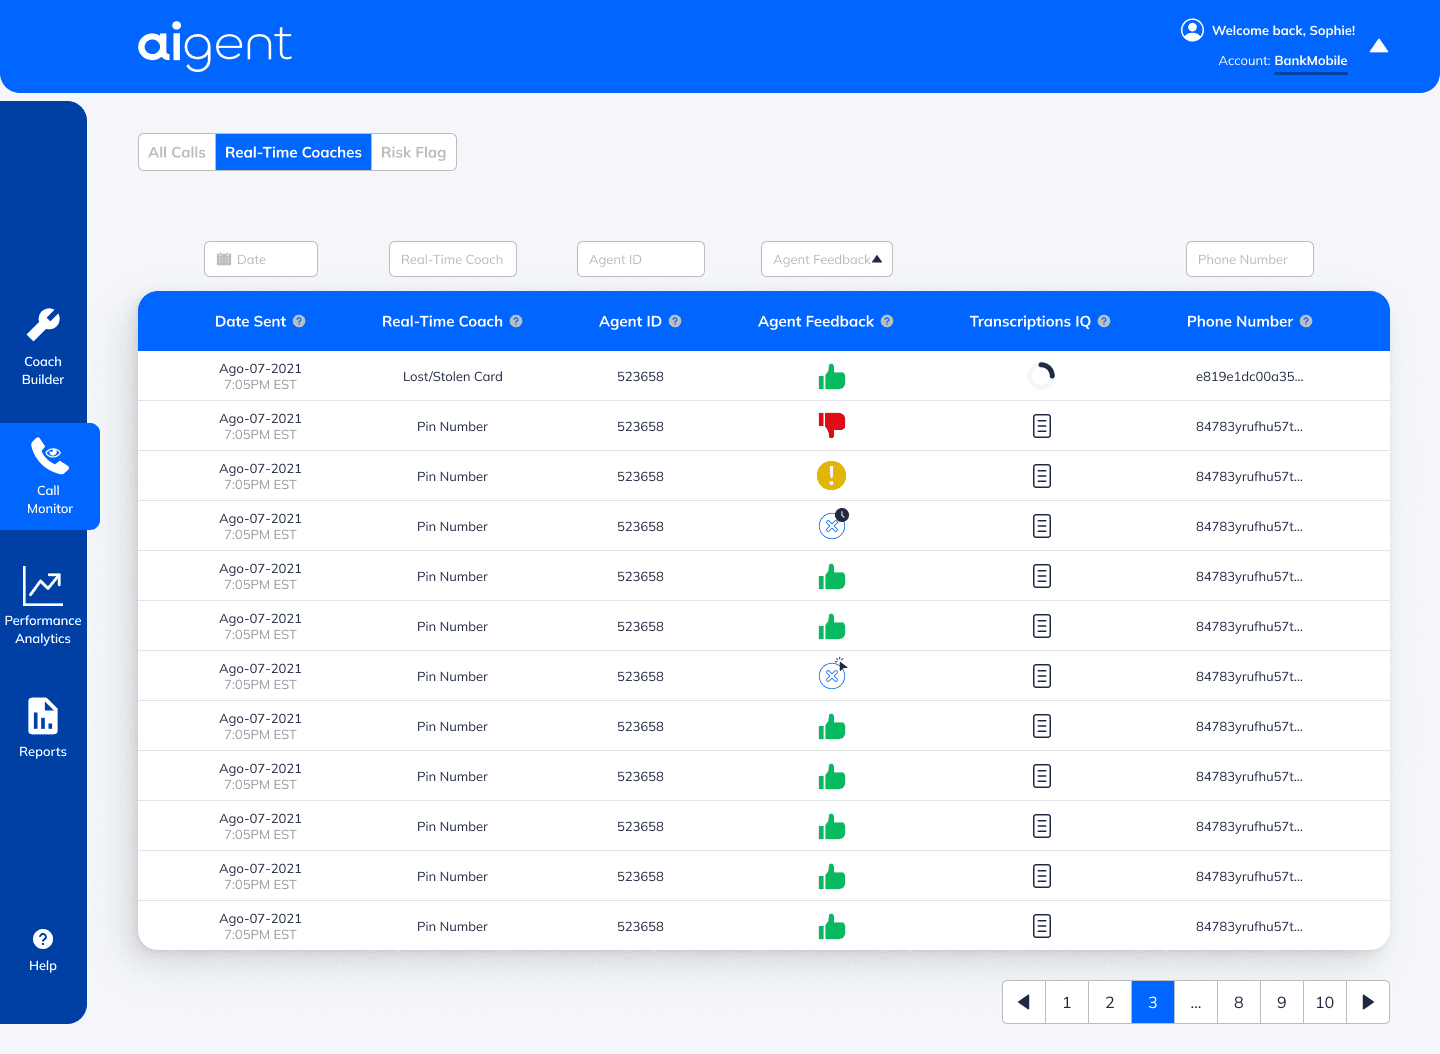Click the loading spinner in Transcriptions IQ
Screen dimensions: 1440x1054
pyautogui.click(x=1041, y=376)
